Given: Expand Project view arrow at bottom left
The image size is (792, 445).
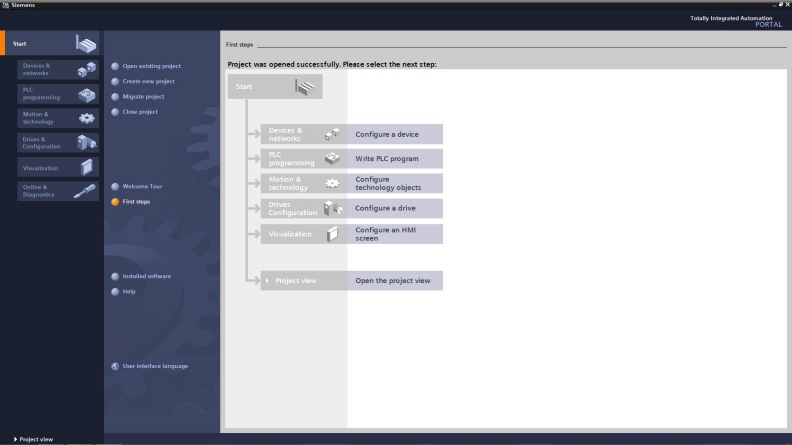Looking at the screenshot, I should tap(8, 439).
